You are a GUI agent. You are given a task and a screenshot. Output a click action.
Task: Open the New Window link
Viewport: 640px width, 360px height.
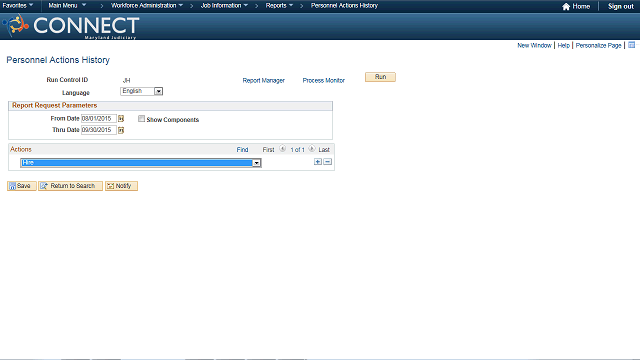click(x=534, y=45)
